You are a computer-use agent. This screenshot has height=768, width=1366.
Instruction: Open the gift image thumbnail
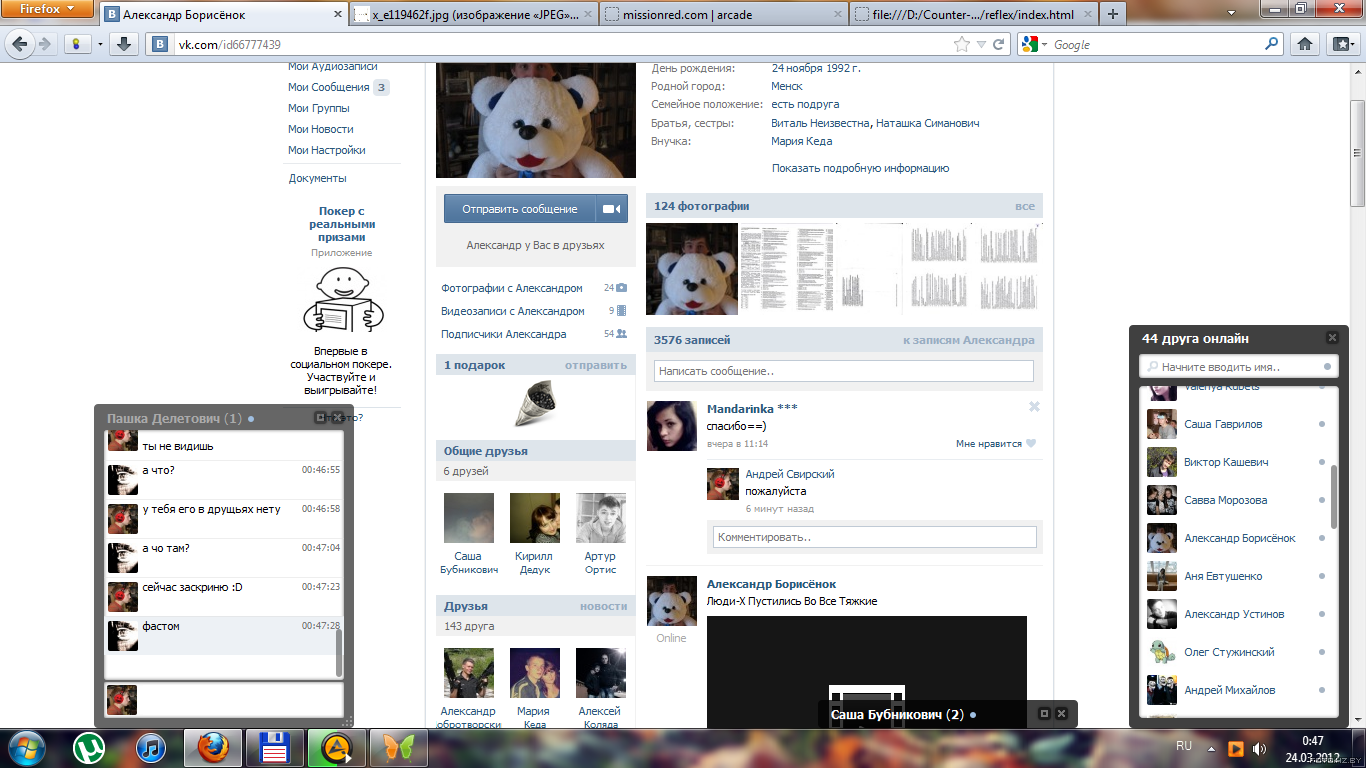tap(535, 404)
